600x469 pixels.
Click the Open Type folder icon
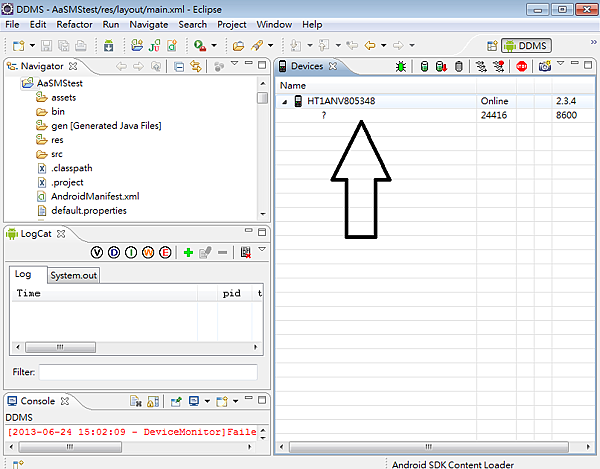[x=238, y=46]
